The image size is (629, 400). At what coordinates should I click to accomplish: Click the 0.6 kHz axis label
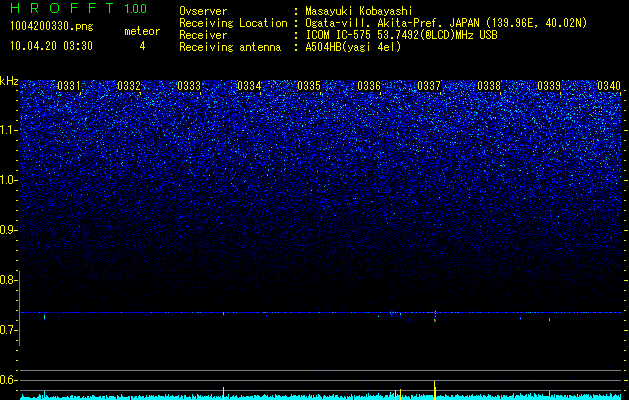click(x=8, y=380)
